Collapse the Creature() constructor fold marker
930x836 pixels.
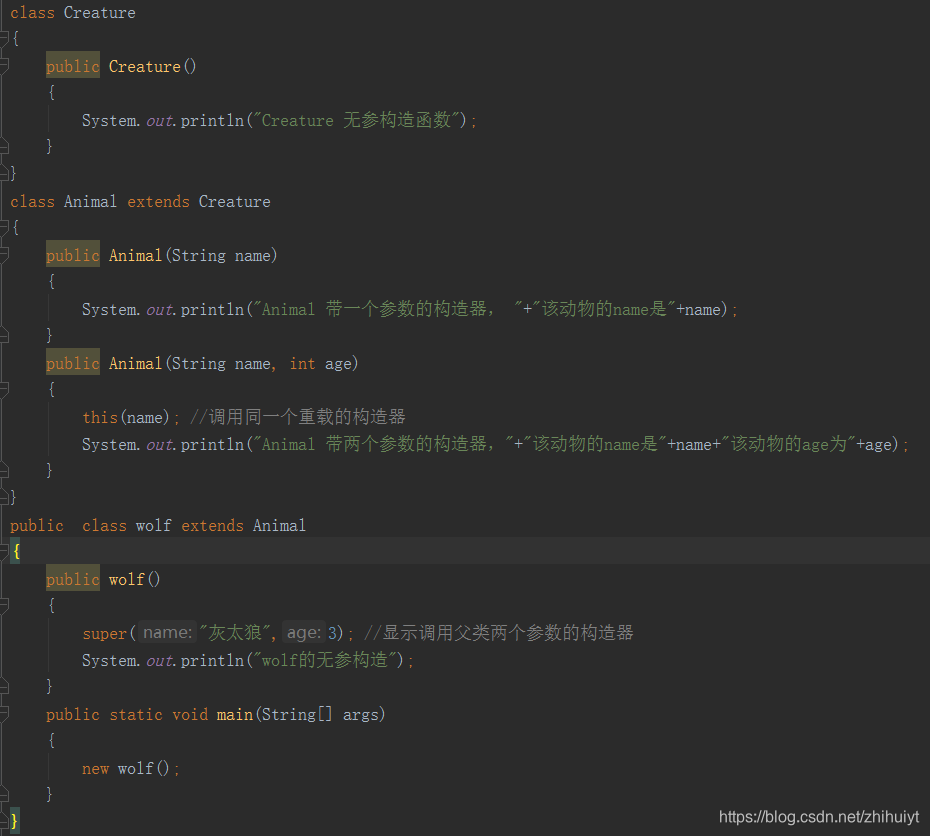pos(4,66)
